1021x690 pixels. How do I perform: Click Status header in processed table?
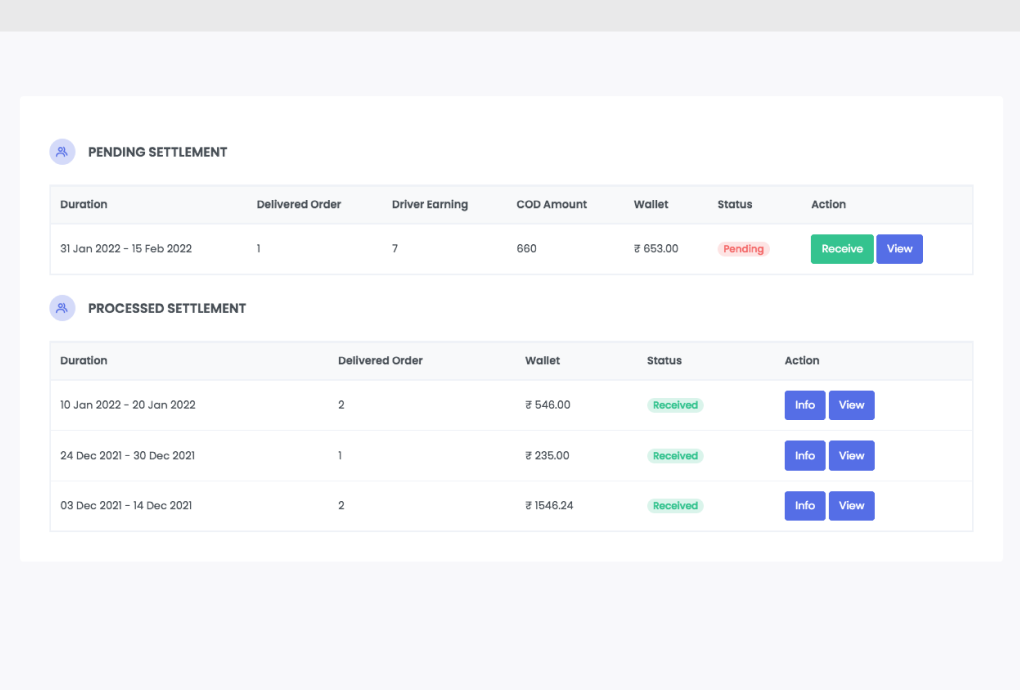[664, 361]
